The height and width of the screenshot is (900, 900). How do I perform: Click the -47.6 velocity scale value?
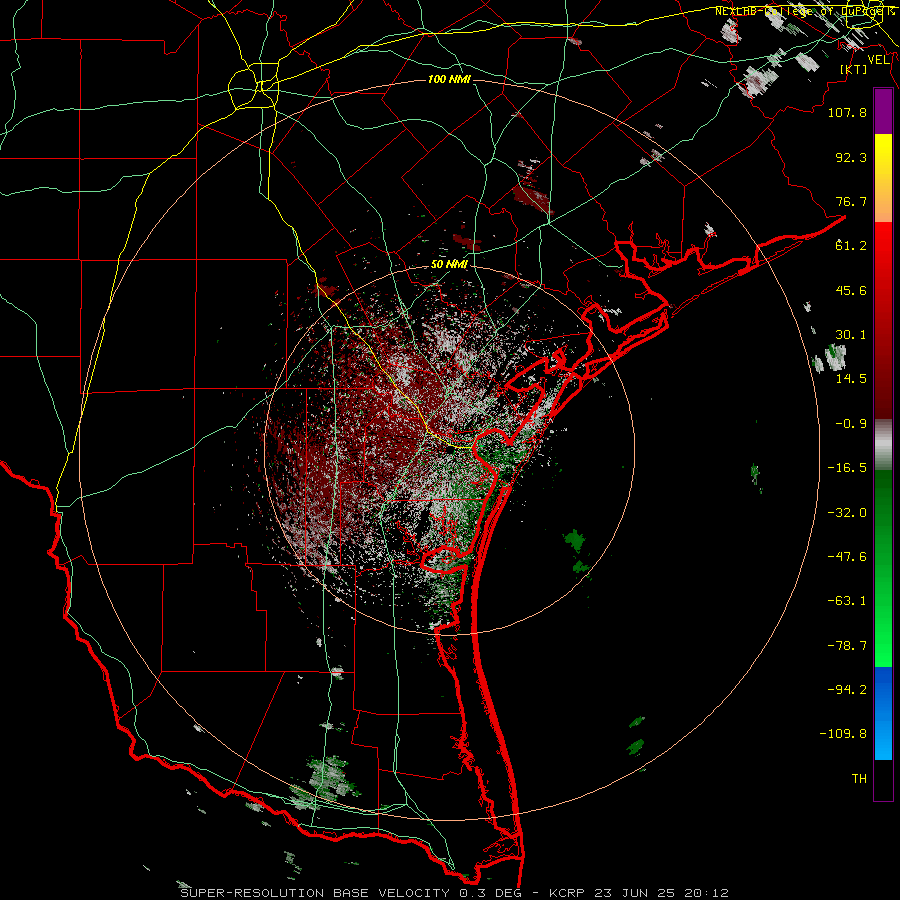[847, 557]
